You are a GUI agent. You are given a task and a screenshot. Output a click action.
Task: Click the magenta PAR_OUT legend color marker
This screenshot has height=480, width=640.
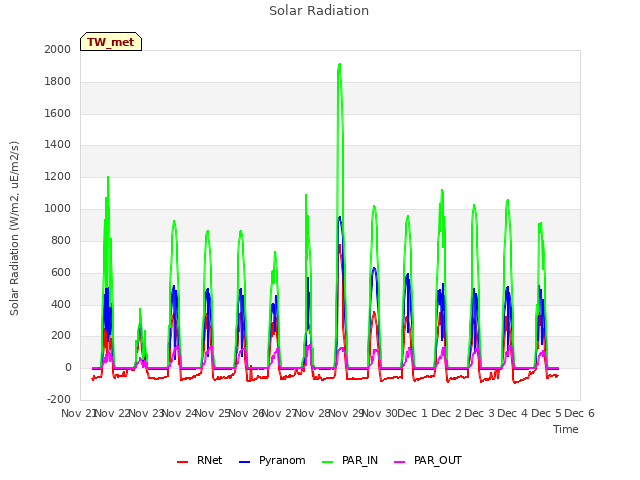[x=399, y=462]
